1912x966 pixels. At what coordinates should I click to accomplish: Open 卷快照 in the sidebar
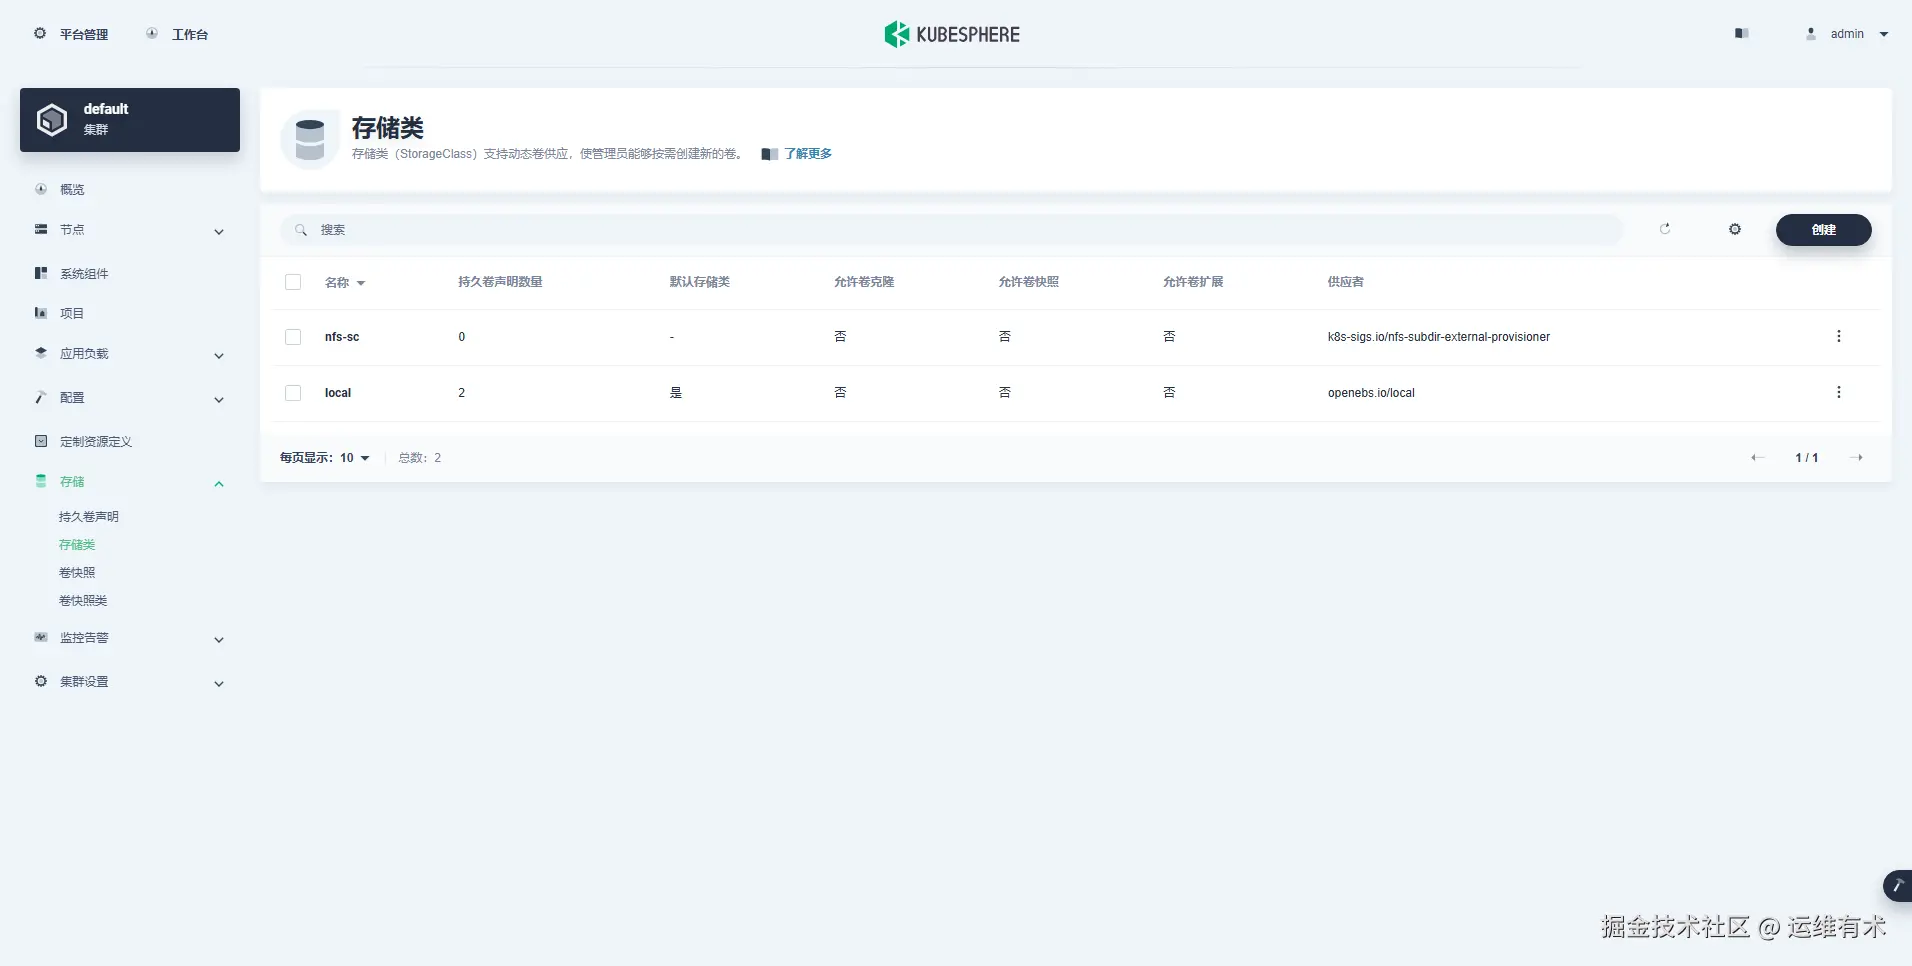pos(77,573)
